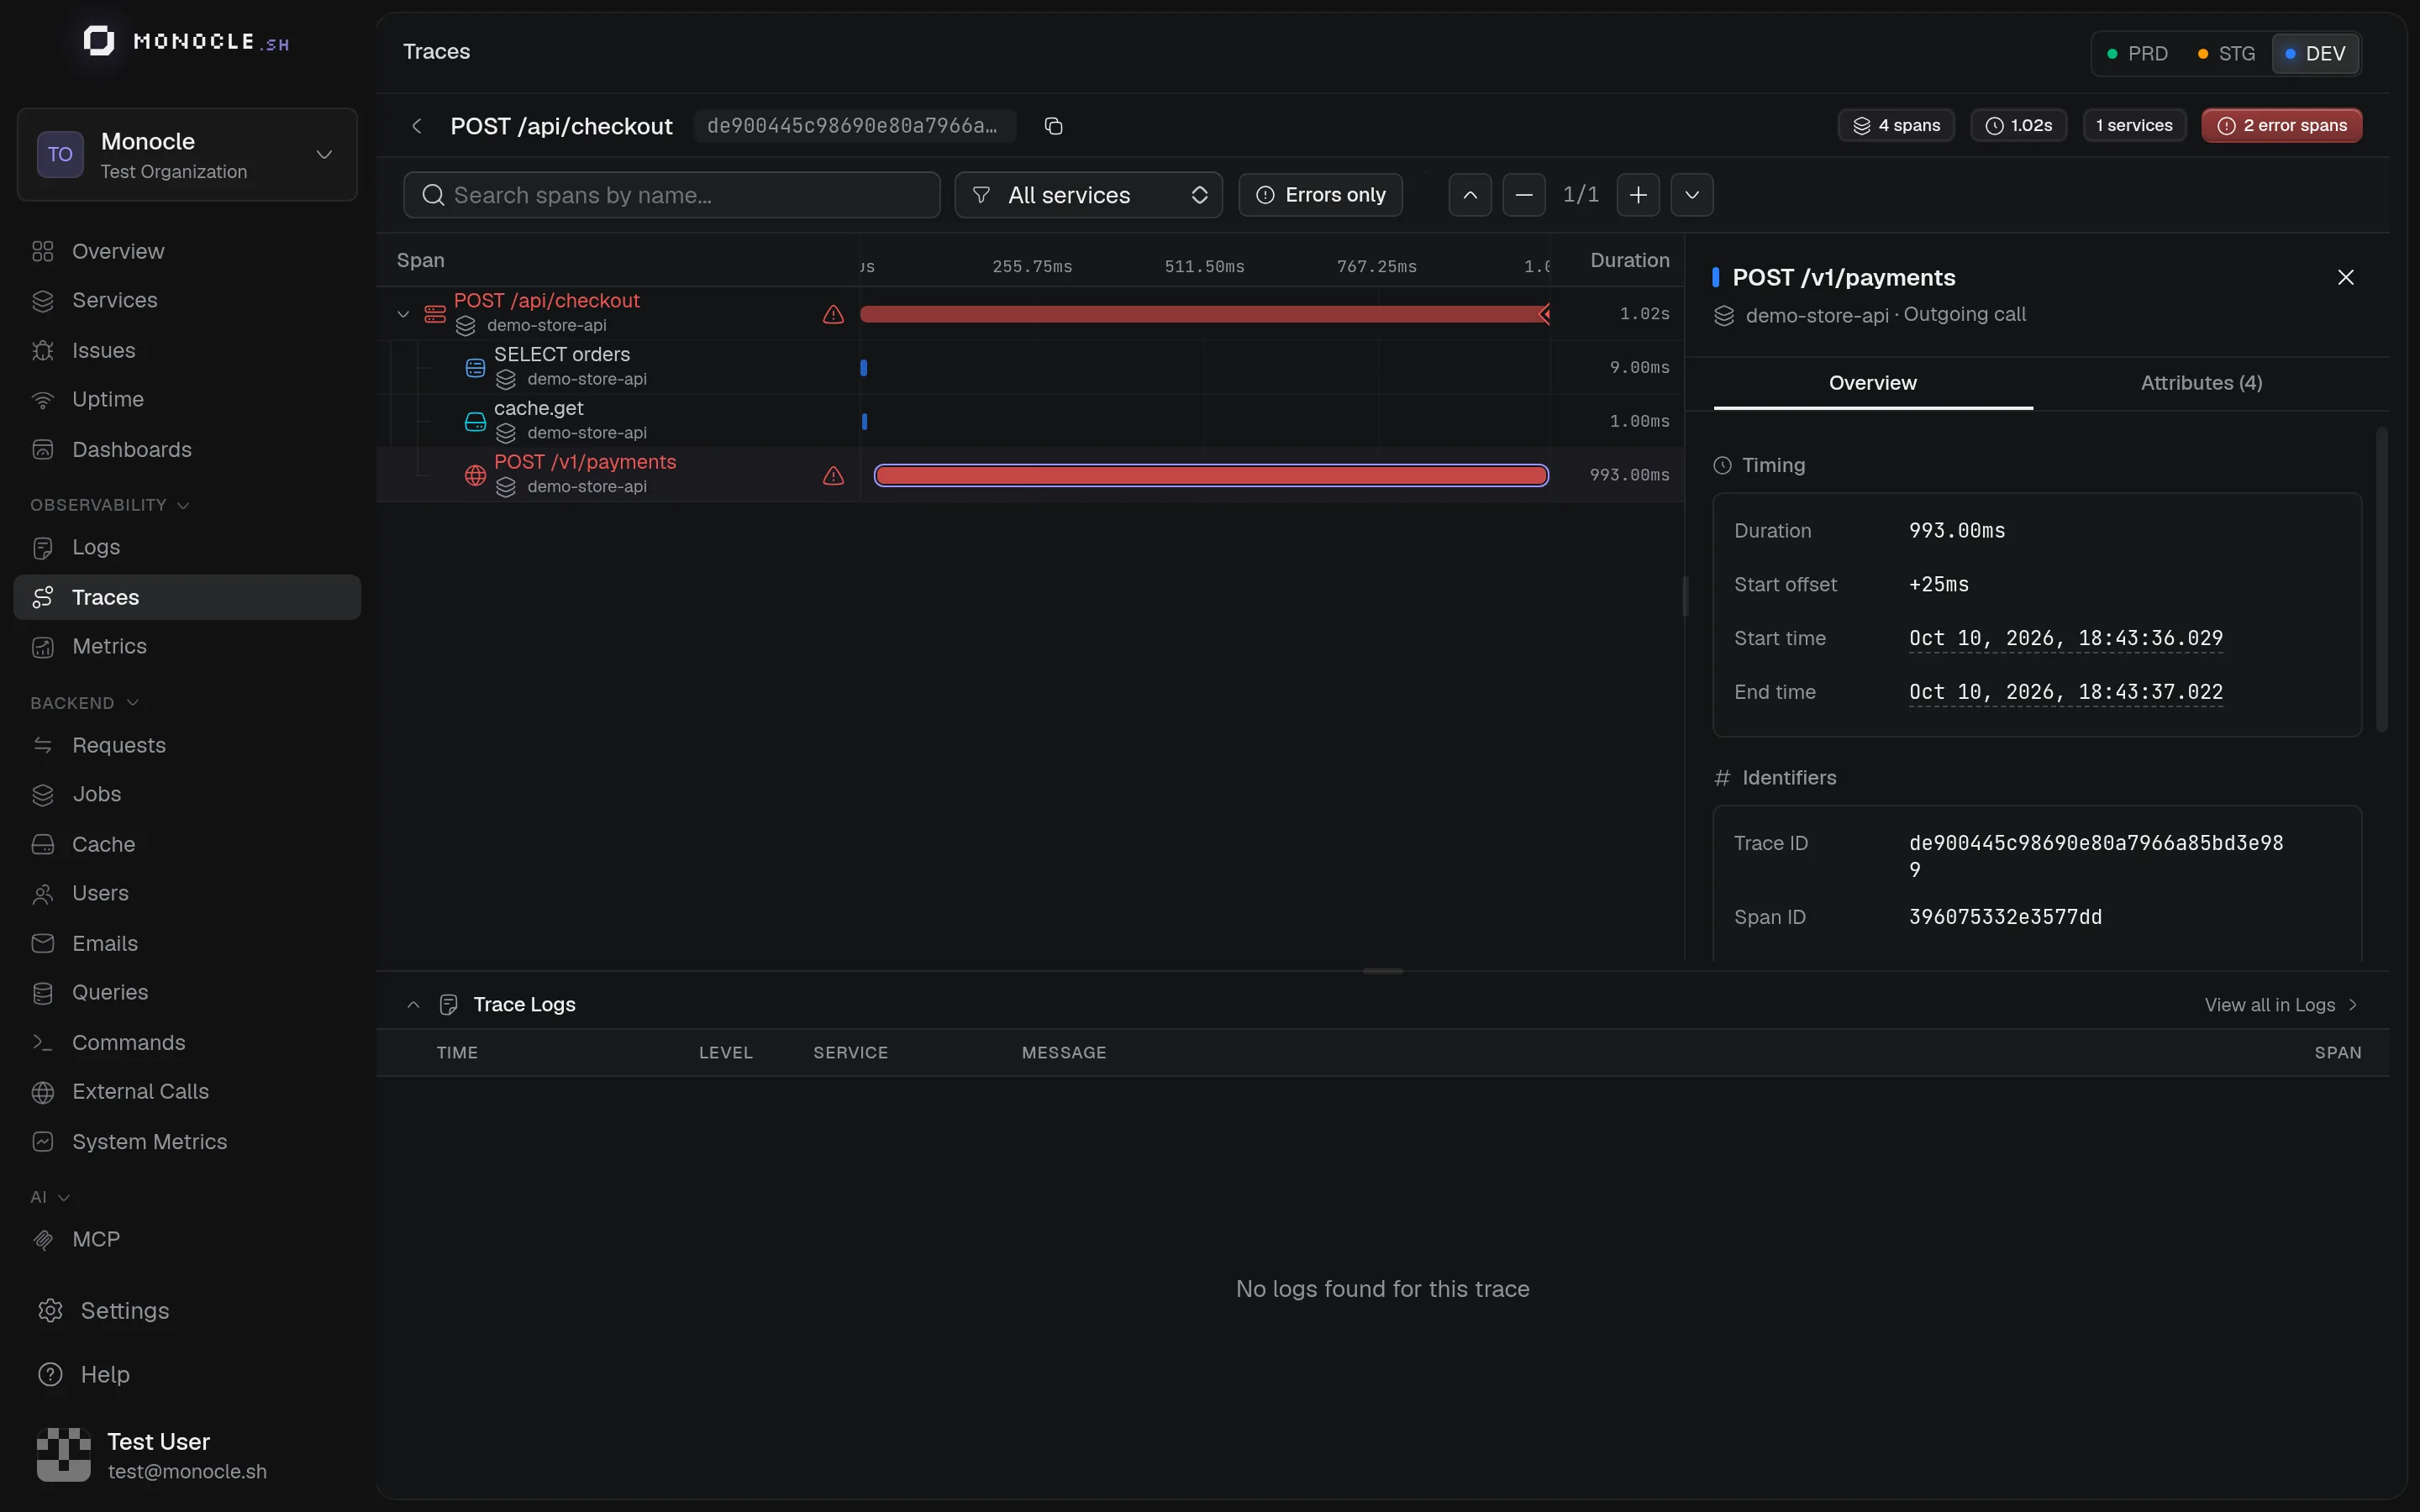Open Overview in the sidebar
Image resolution: width=2420 pixels, height=1512 pixels.
[187, 251]
